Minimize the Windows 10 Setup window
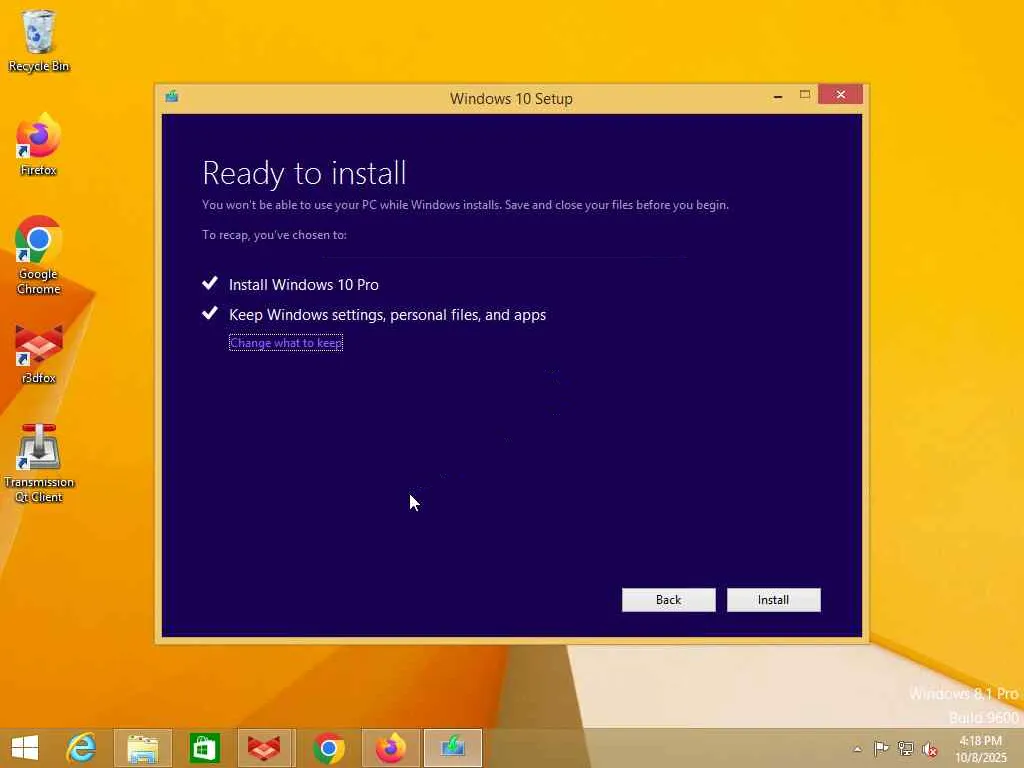 point(777,95)
